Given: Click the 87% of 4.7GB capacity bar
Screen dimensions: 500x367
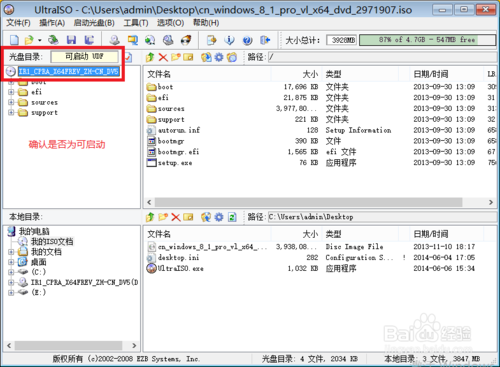Looking at the screenshot, I should click(x=427, y=40).
